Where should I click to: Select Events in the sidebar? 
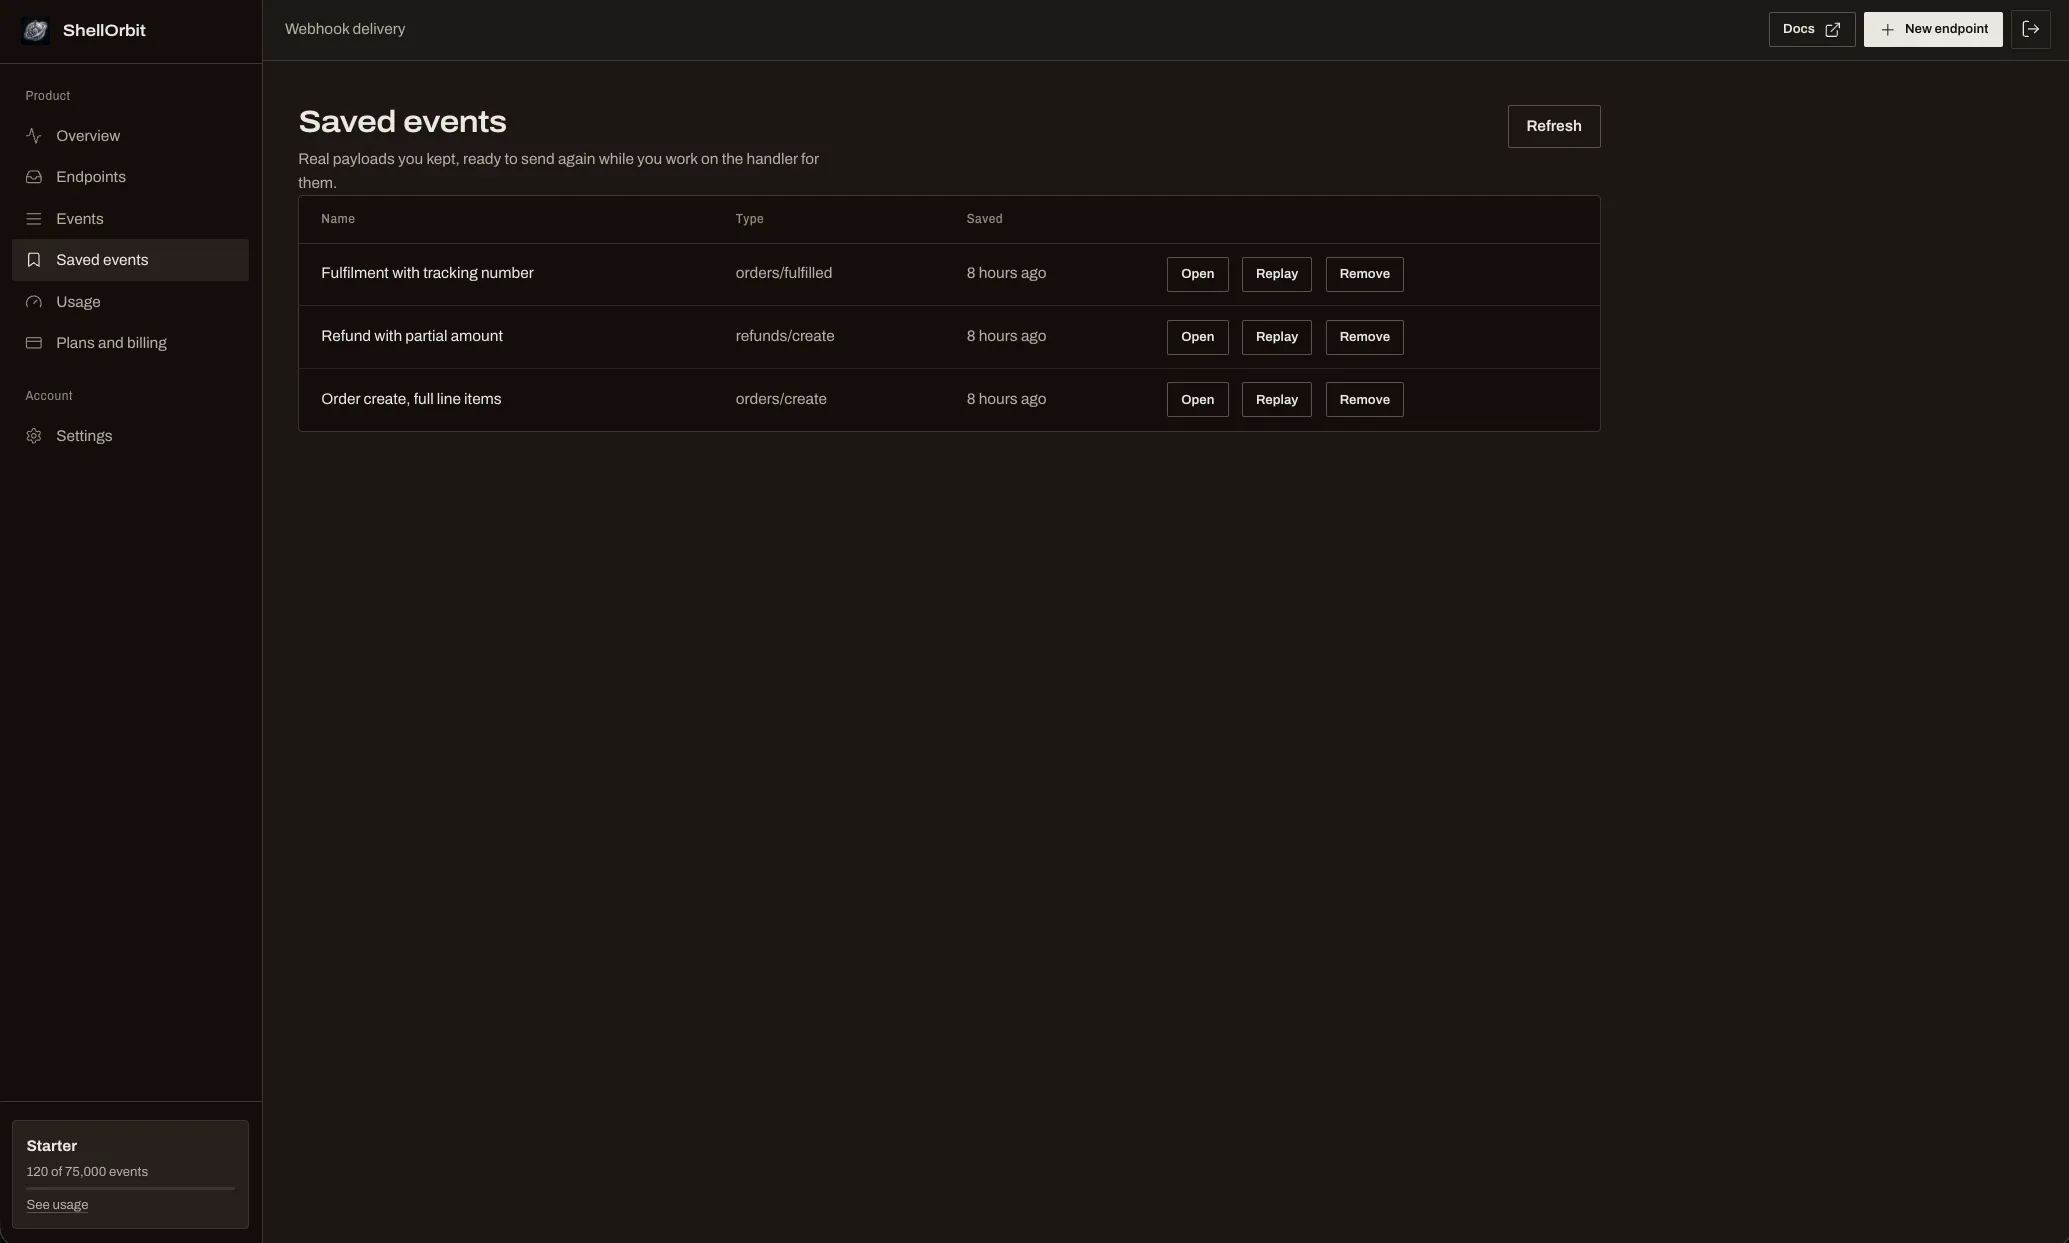click(130, 219)
